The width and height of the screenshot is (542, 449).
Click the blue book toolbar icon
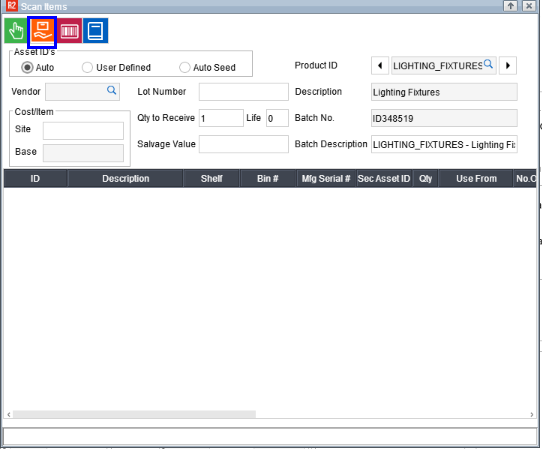[x=96, y=31]
